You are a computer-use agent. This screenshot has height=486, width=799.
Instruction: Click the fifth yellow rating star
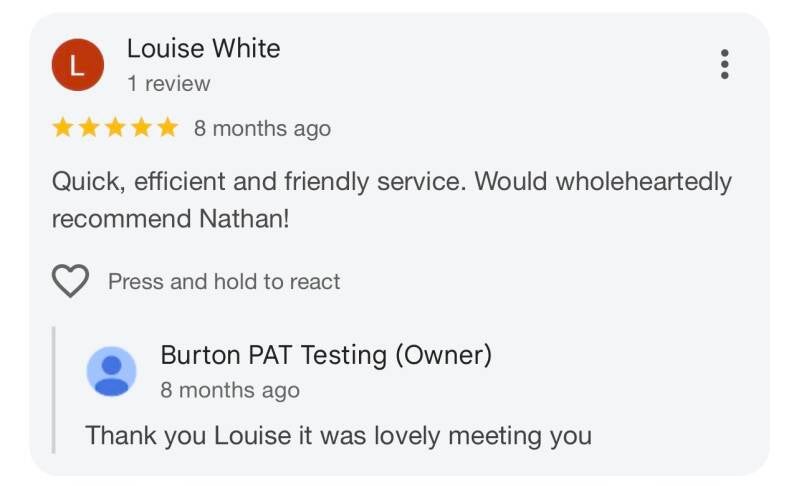167,128
